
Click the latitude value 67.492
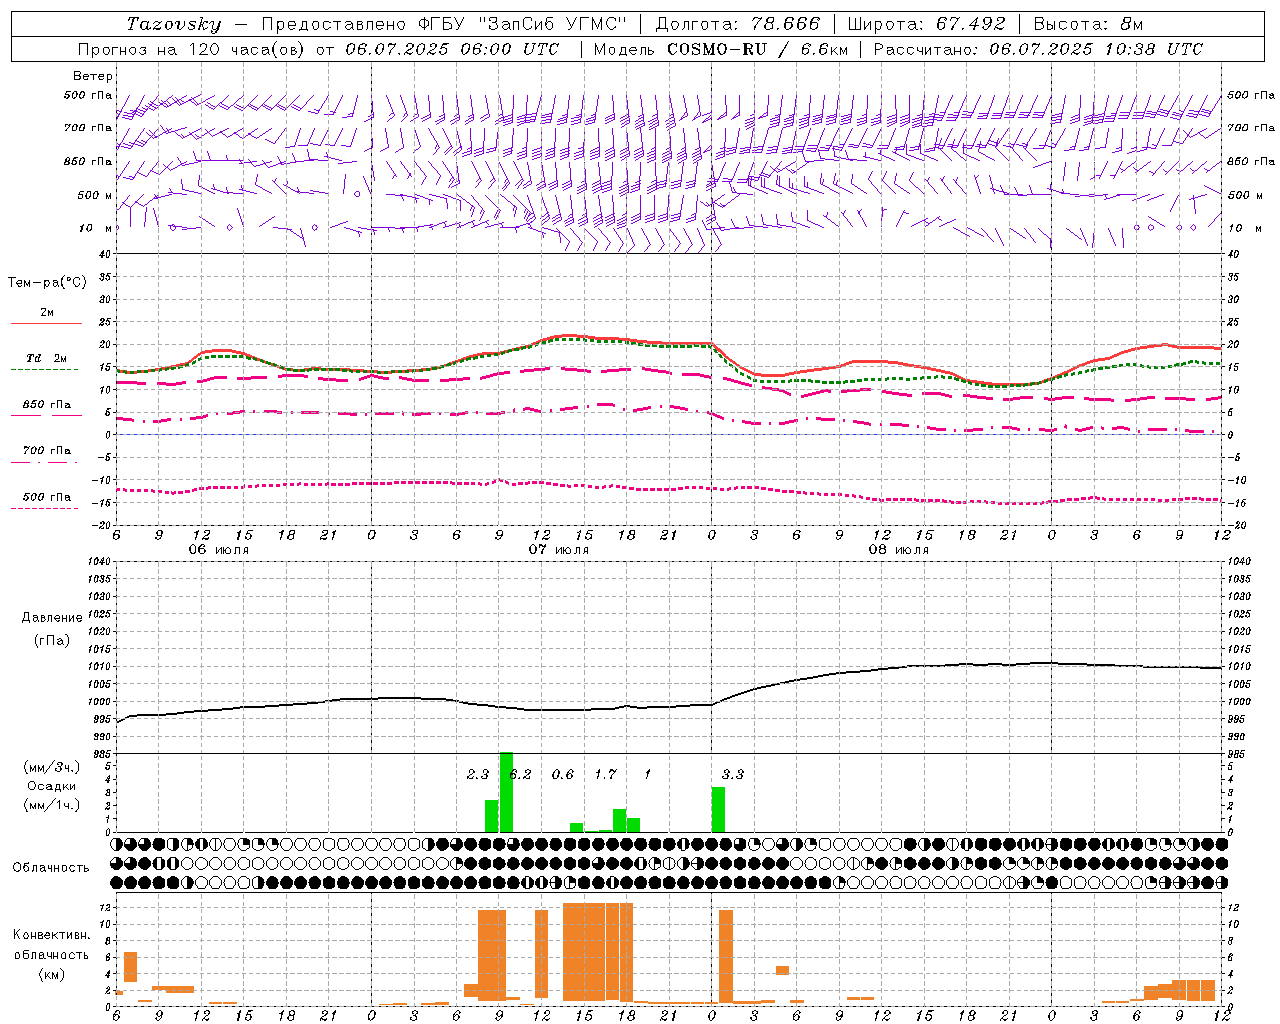pyautogui.click(x=972, y=24)
